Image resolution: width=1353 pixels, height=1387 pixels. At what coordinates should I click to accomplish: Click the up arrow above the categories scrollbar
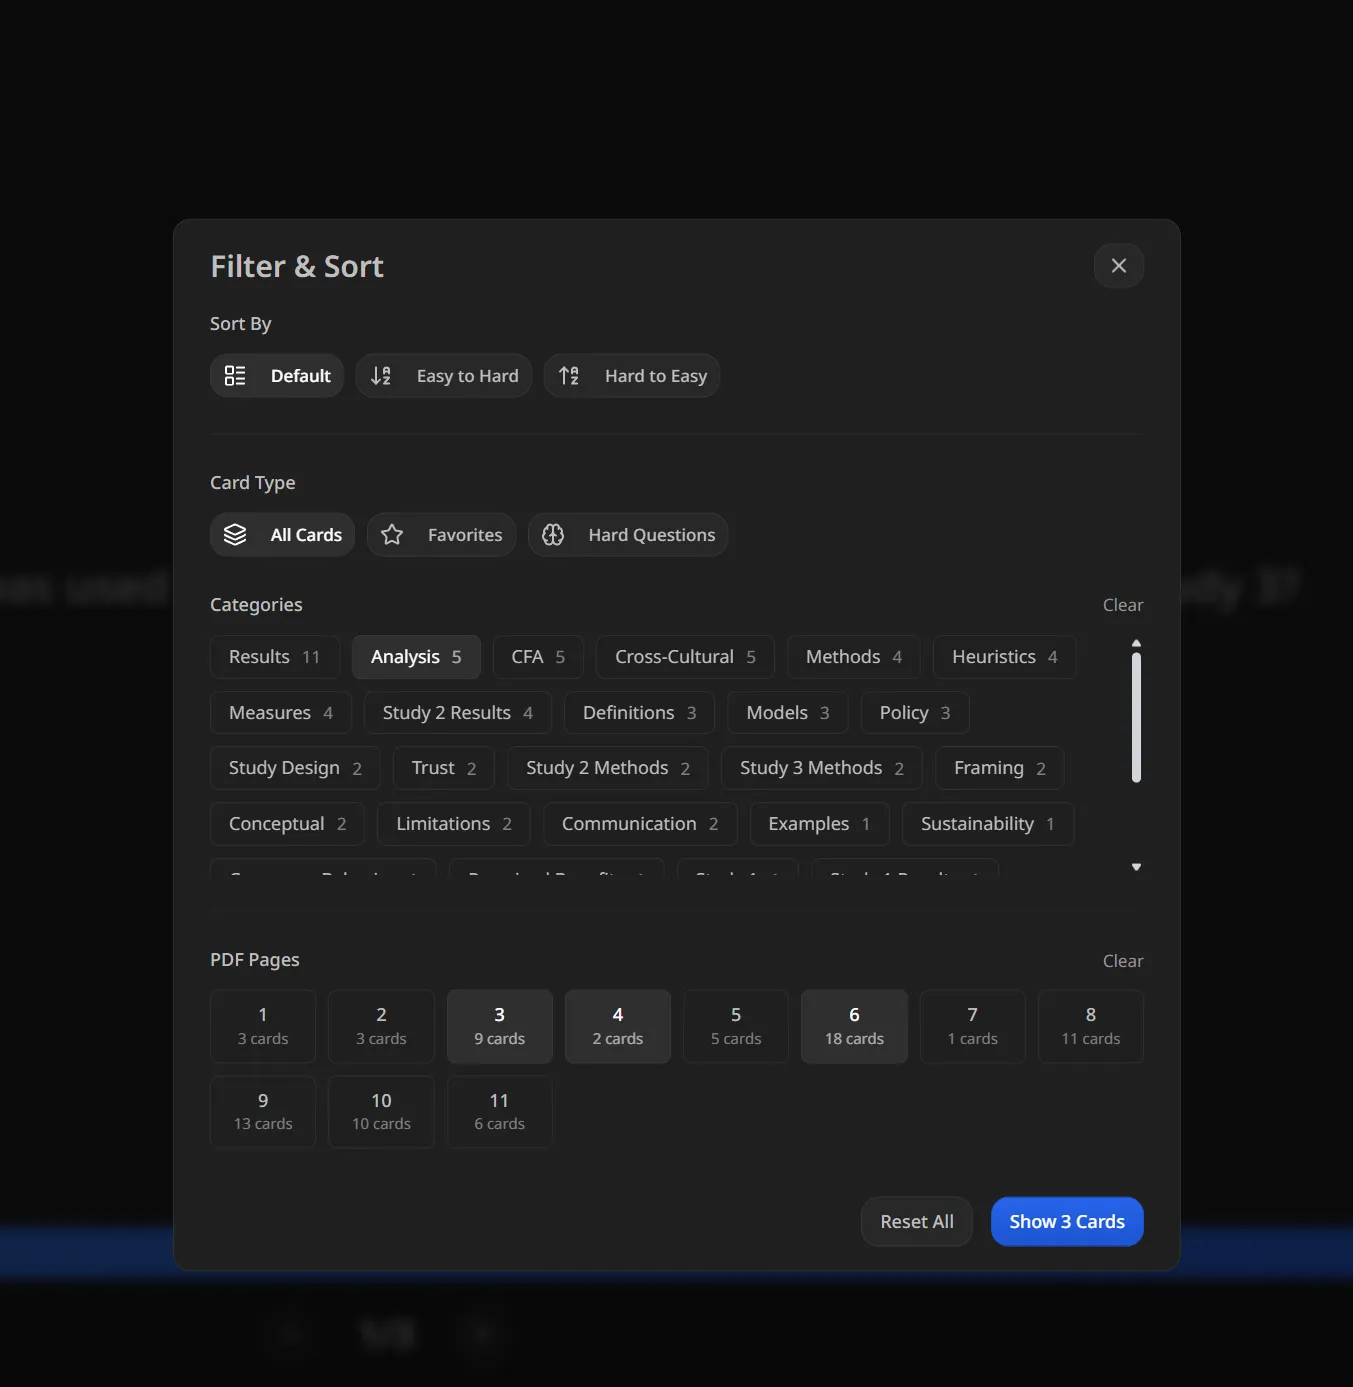tap(1136, 643)
